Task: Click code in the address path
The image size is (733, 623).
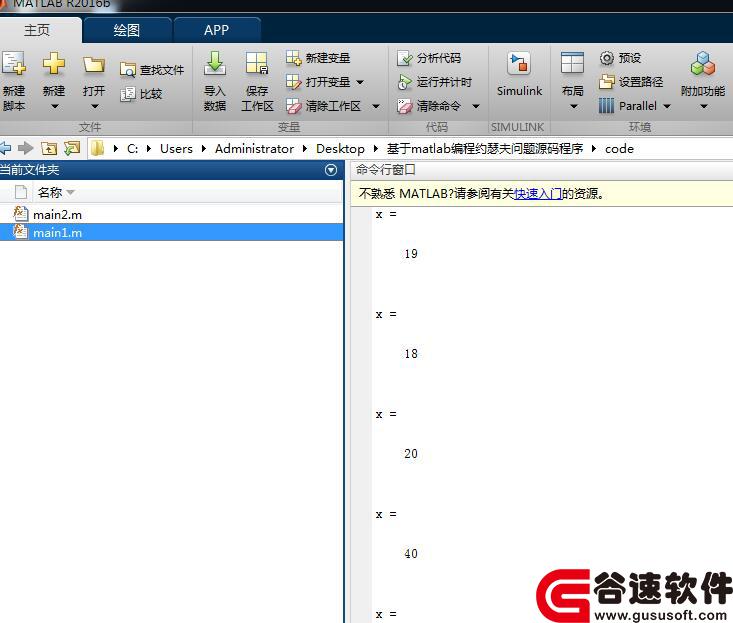Action: point(619,149)
